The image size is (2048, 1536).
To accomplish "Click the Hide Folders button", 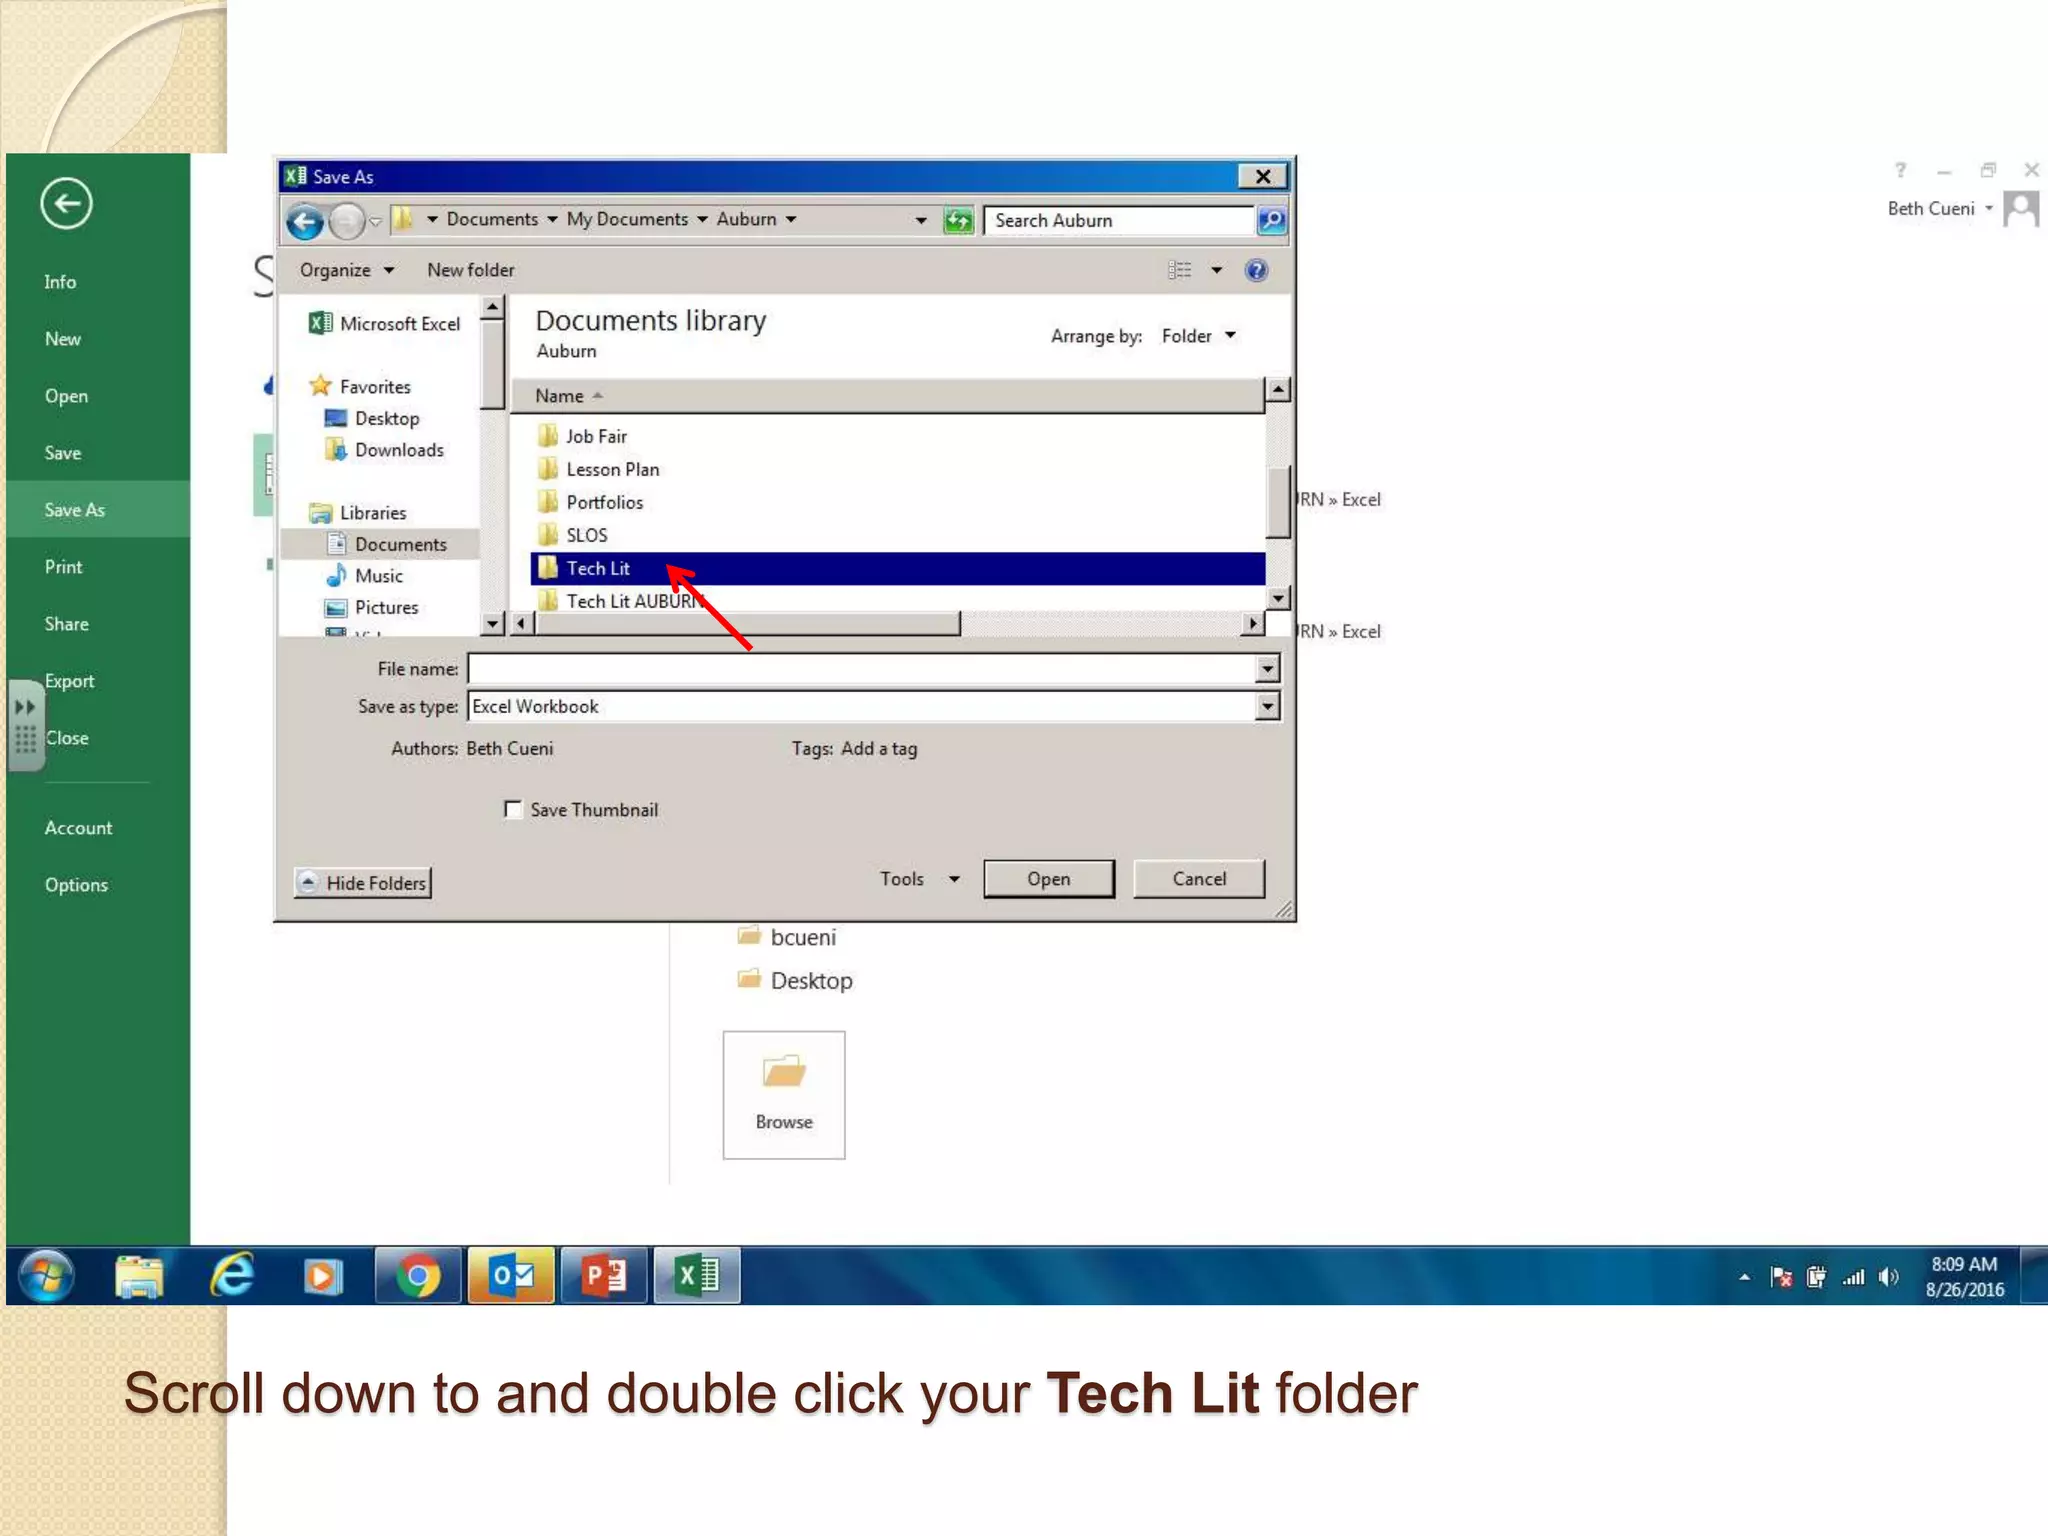I will tap(363, 883).
